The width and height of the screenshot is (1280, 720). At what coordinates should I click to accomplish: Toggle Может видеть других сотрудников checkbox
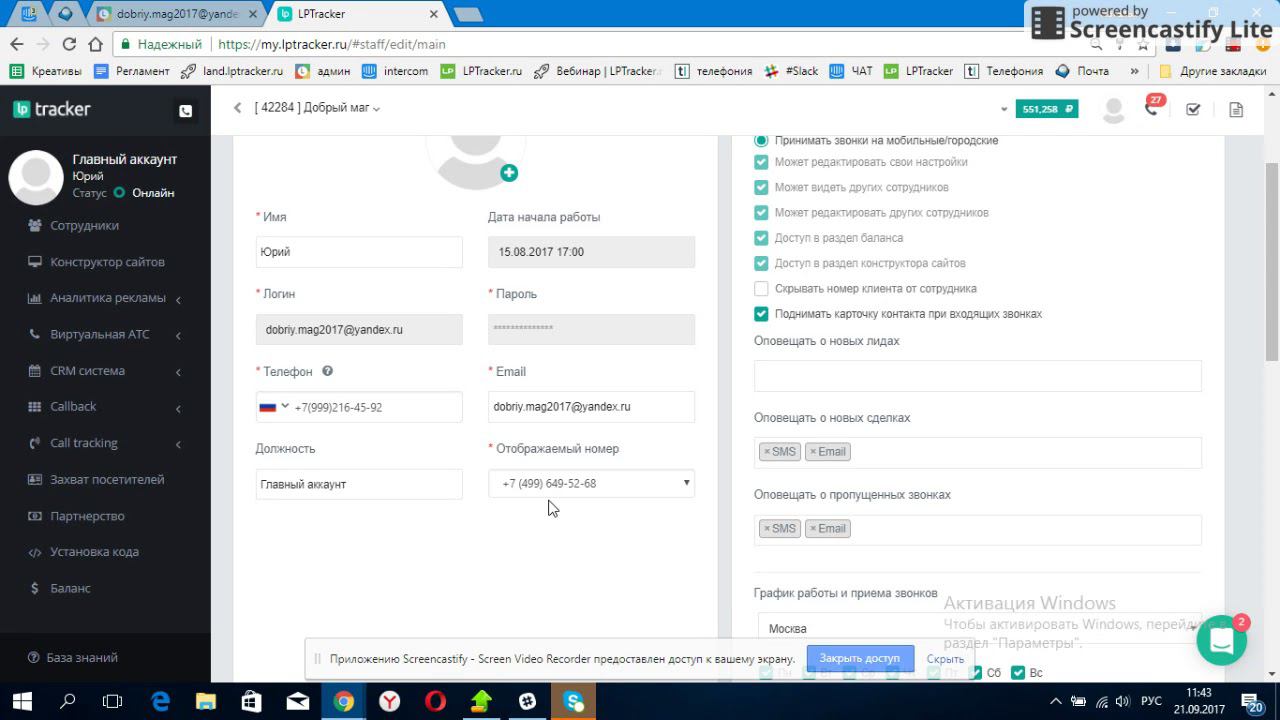coord(761,187)
